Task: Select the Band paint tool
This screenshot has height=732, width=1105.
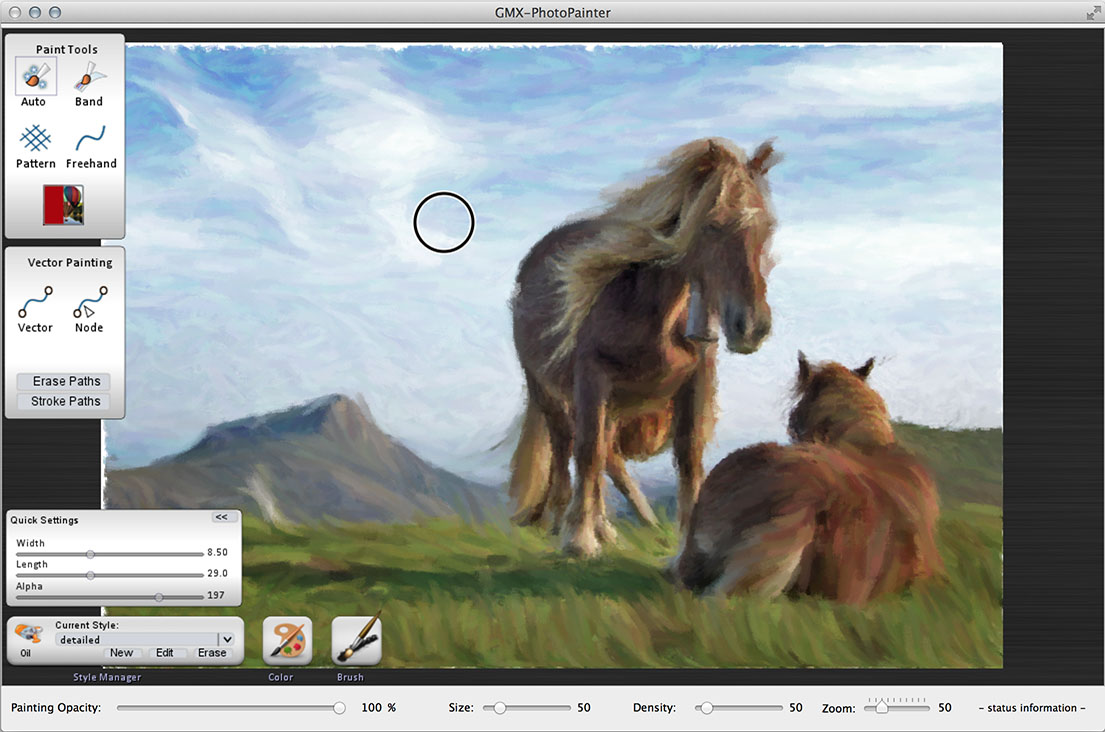Action: coord(89,77)
